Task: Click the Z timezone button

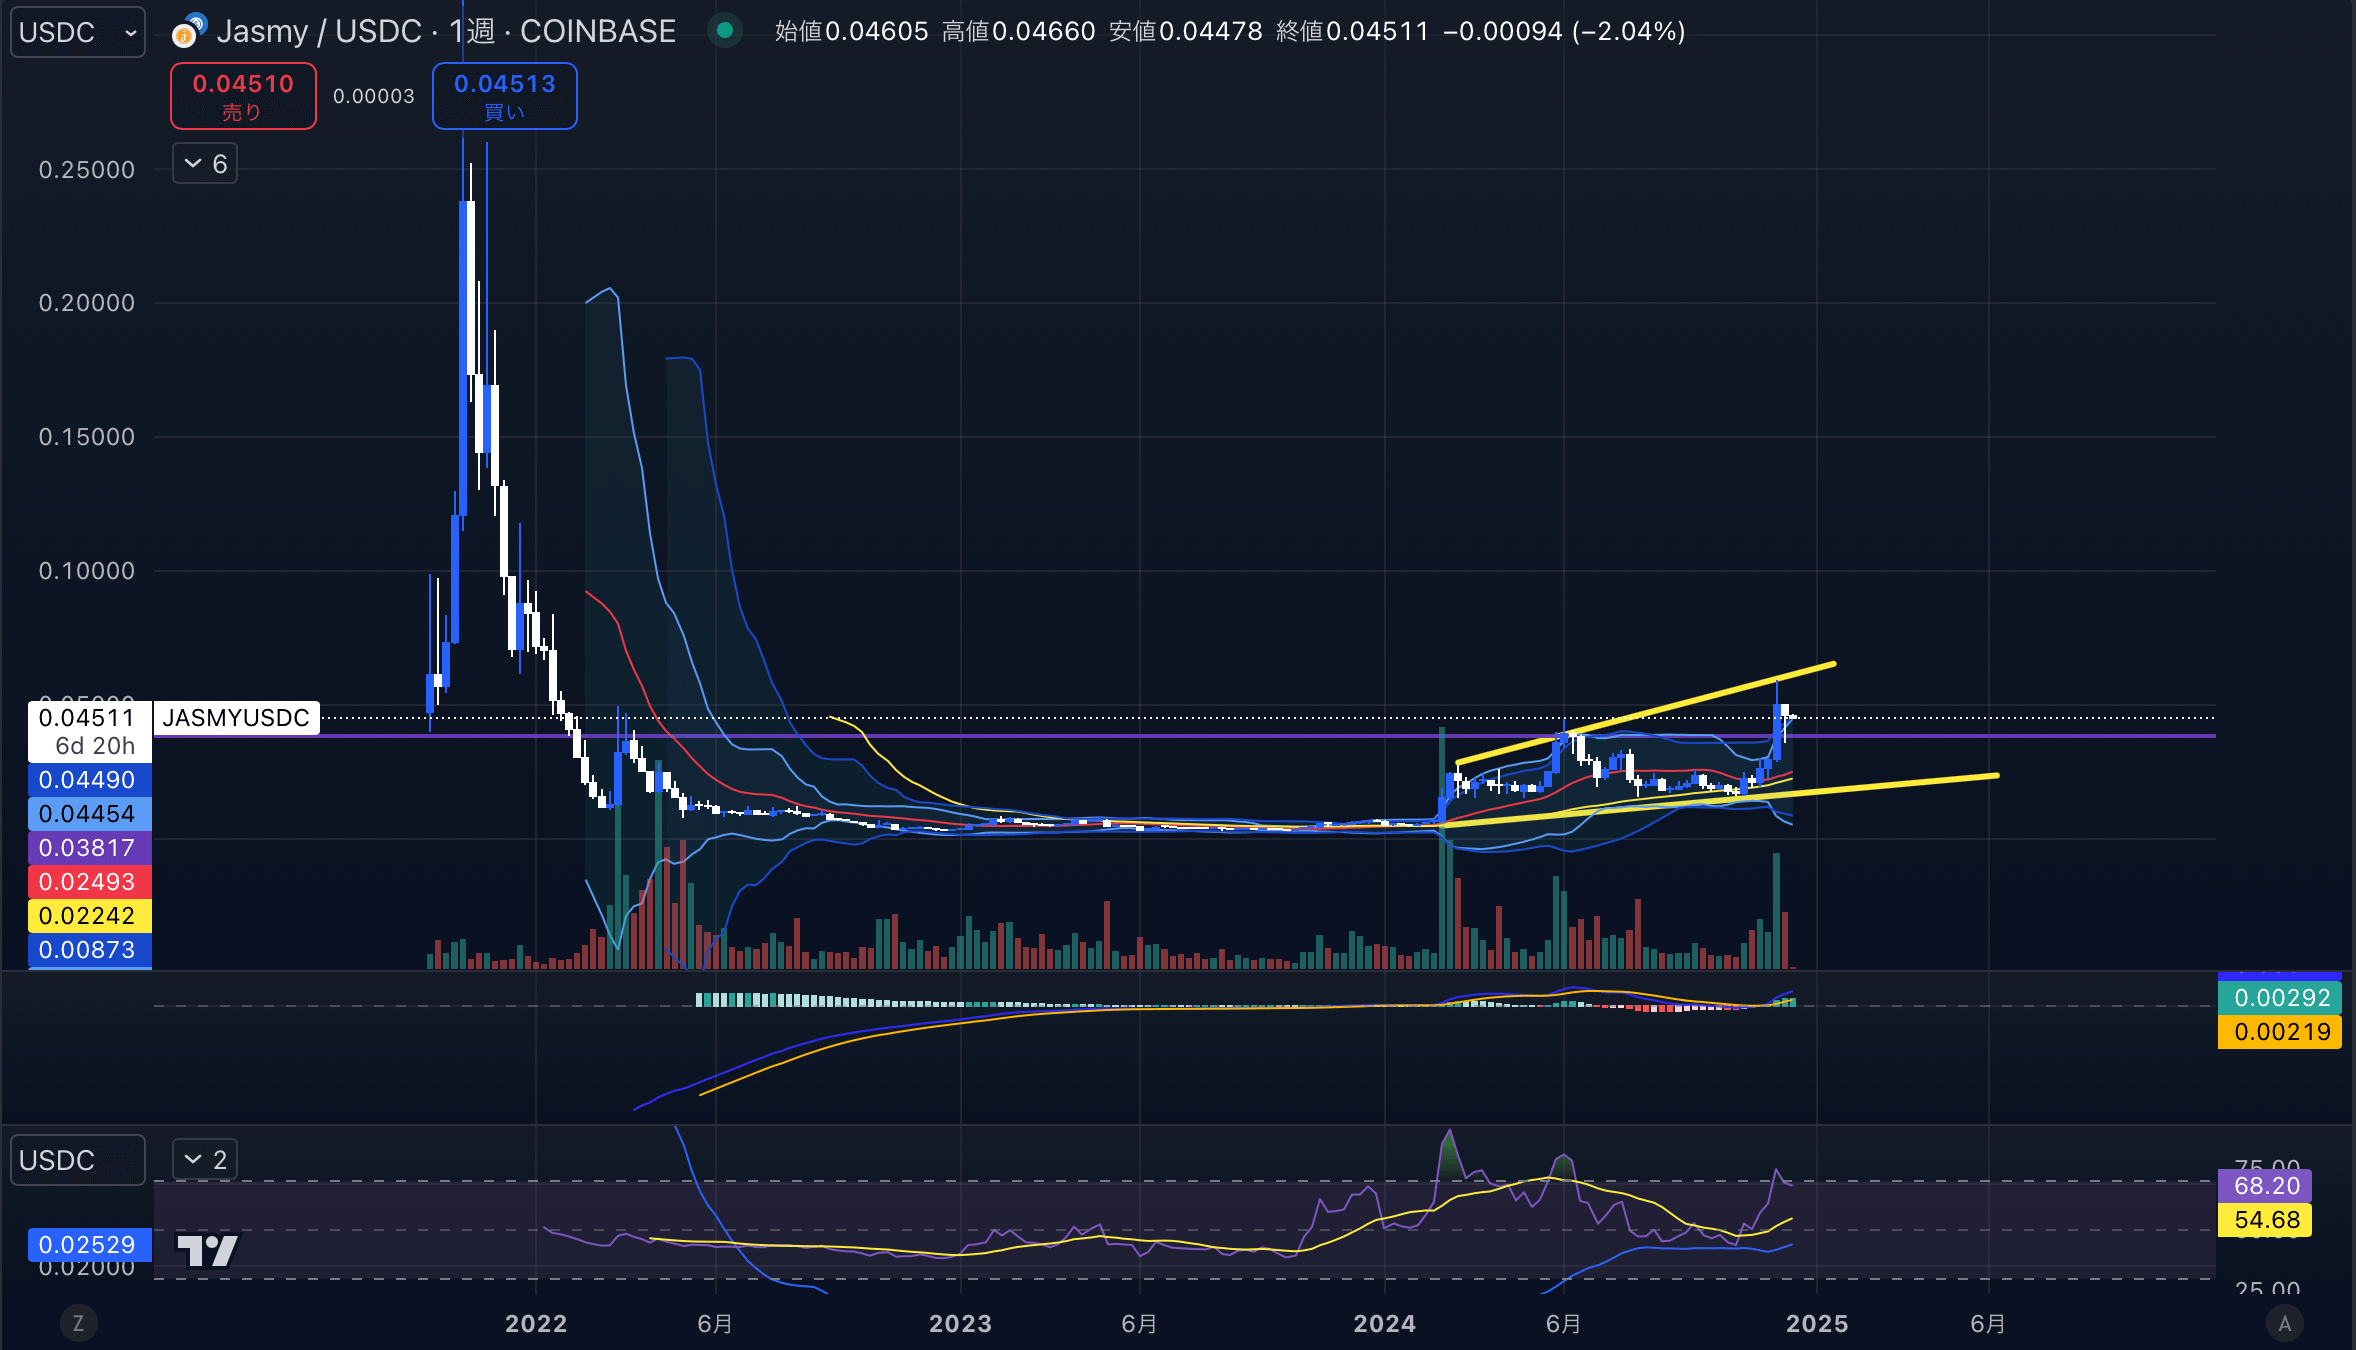Action: 78,1324
